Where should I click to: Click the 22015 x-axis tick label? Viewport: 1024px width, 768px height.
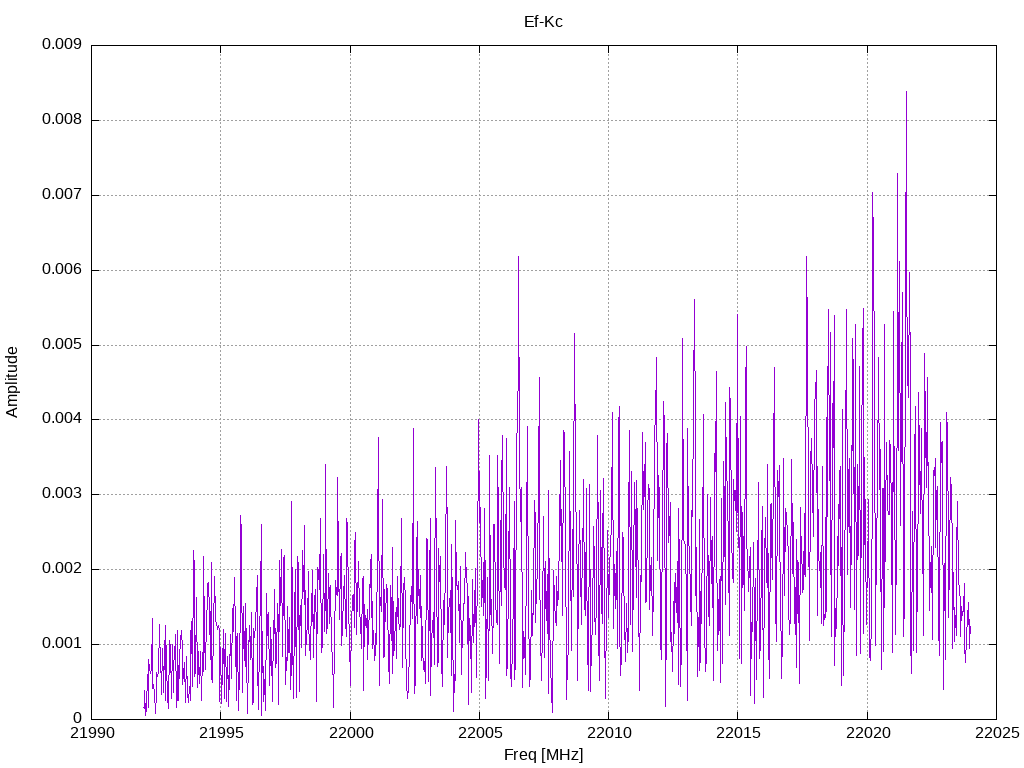coord(738,733)
